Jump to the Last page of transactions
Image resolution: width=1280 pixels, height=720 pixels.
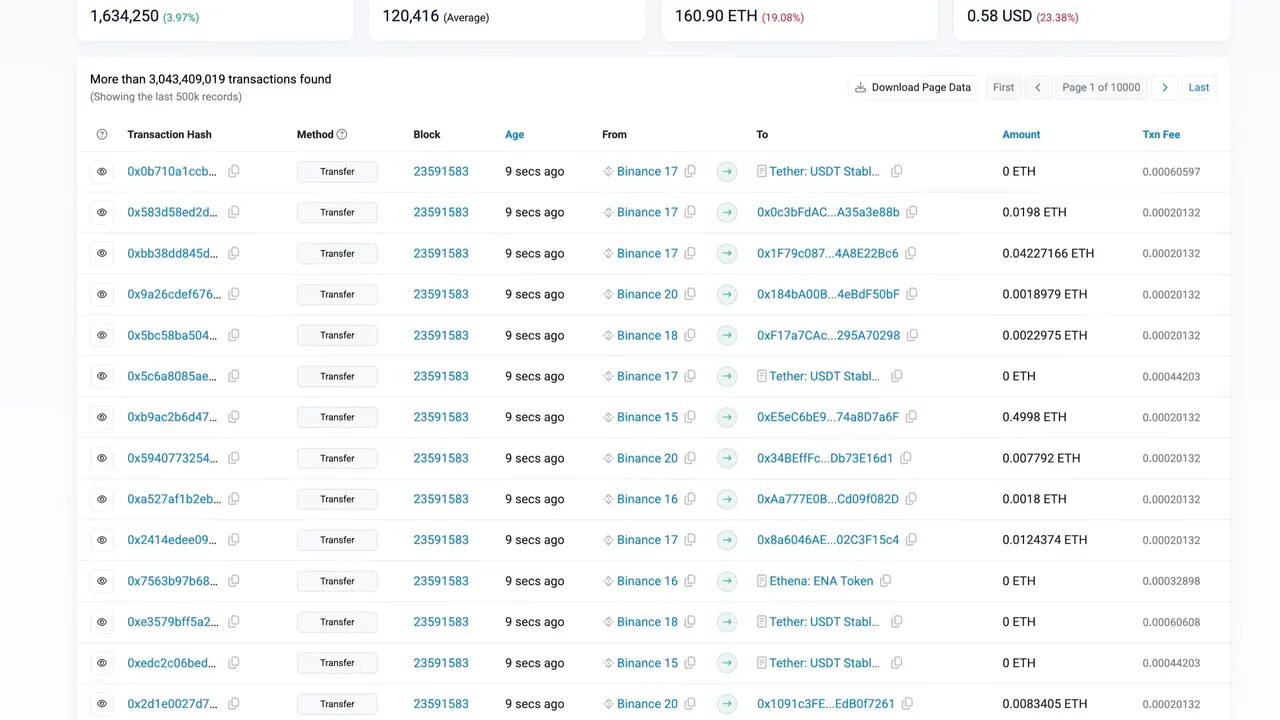(1198, 87)
